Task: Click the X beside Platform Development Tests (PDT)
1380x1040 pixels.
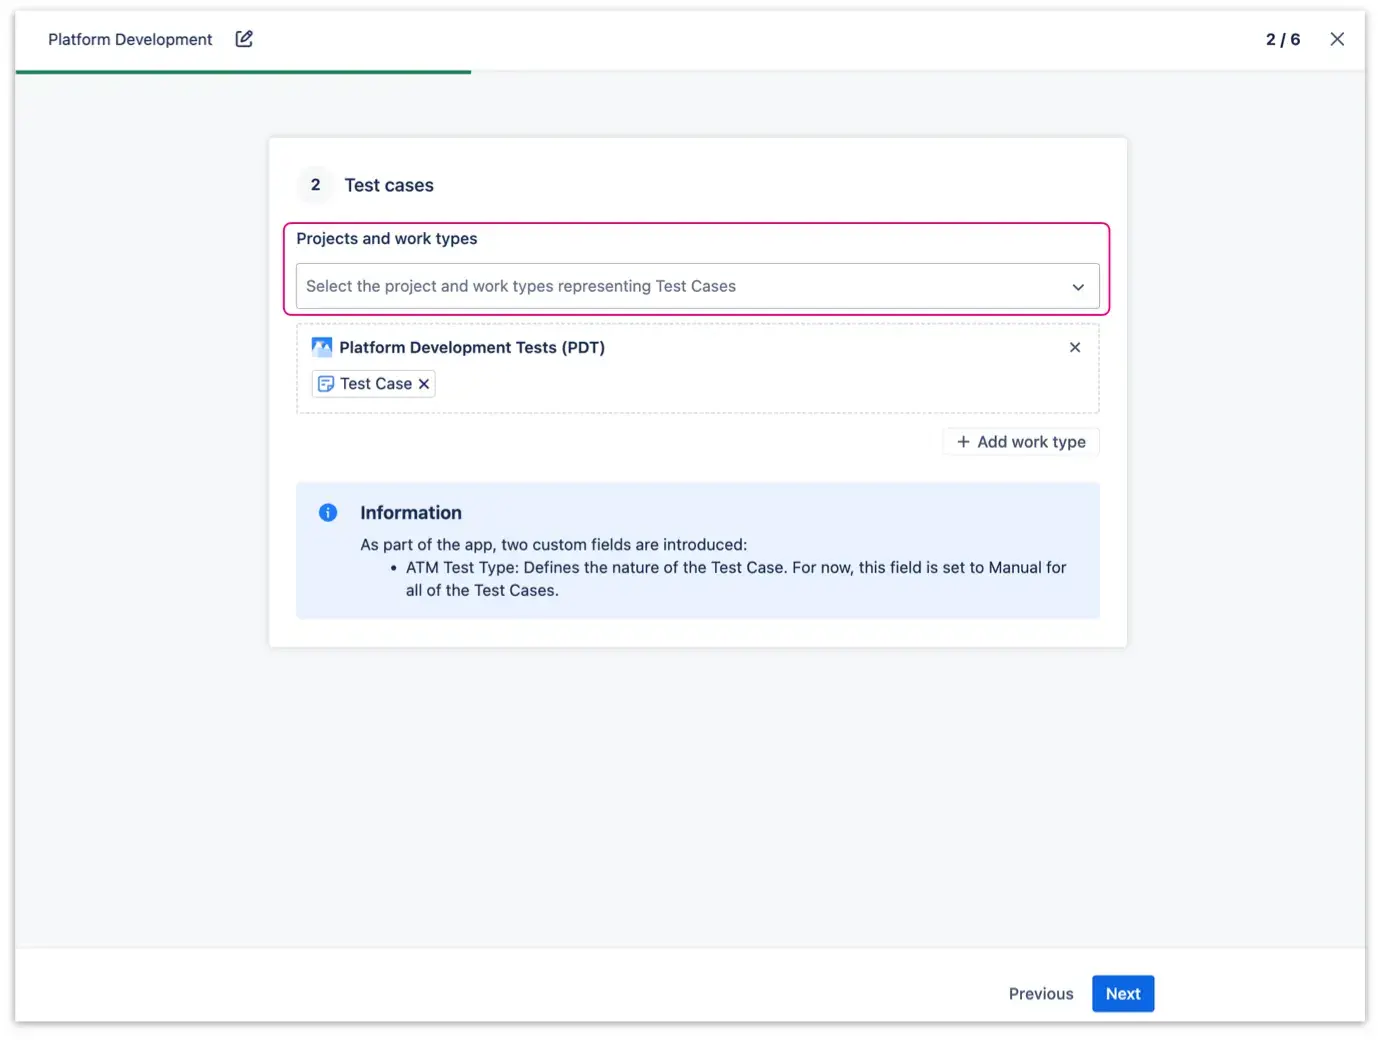Action: click(x=1075, y=347)
